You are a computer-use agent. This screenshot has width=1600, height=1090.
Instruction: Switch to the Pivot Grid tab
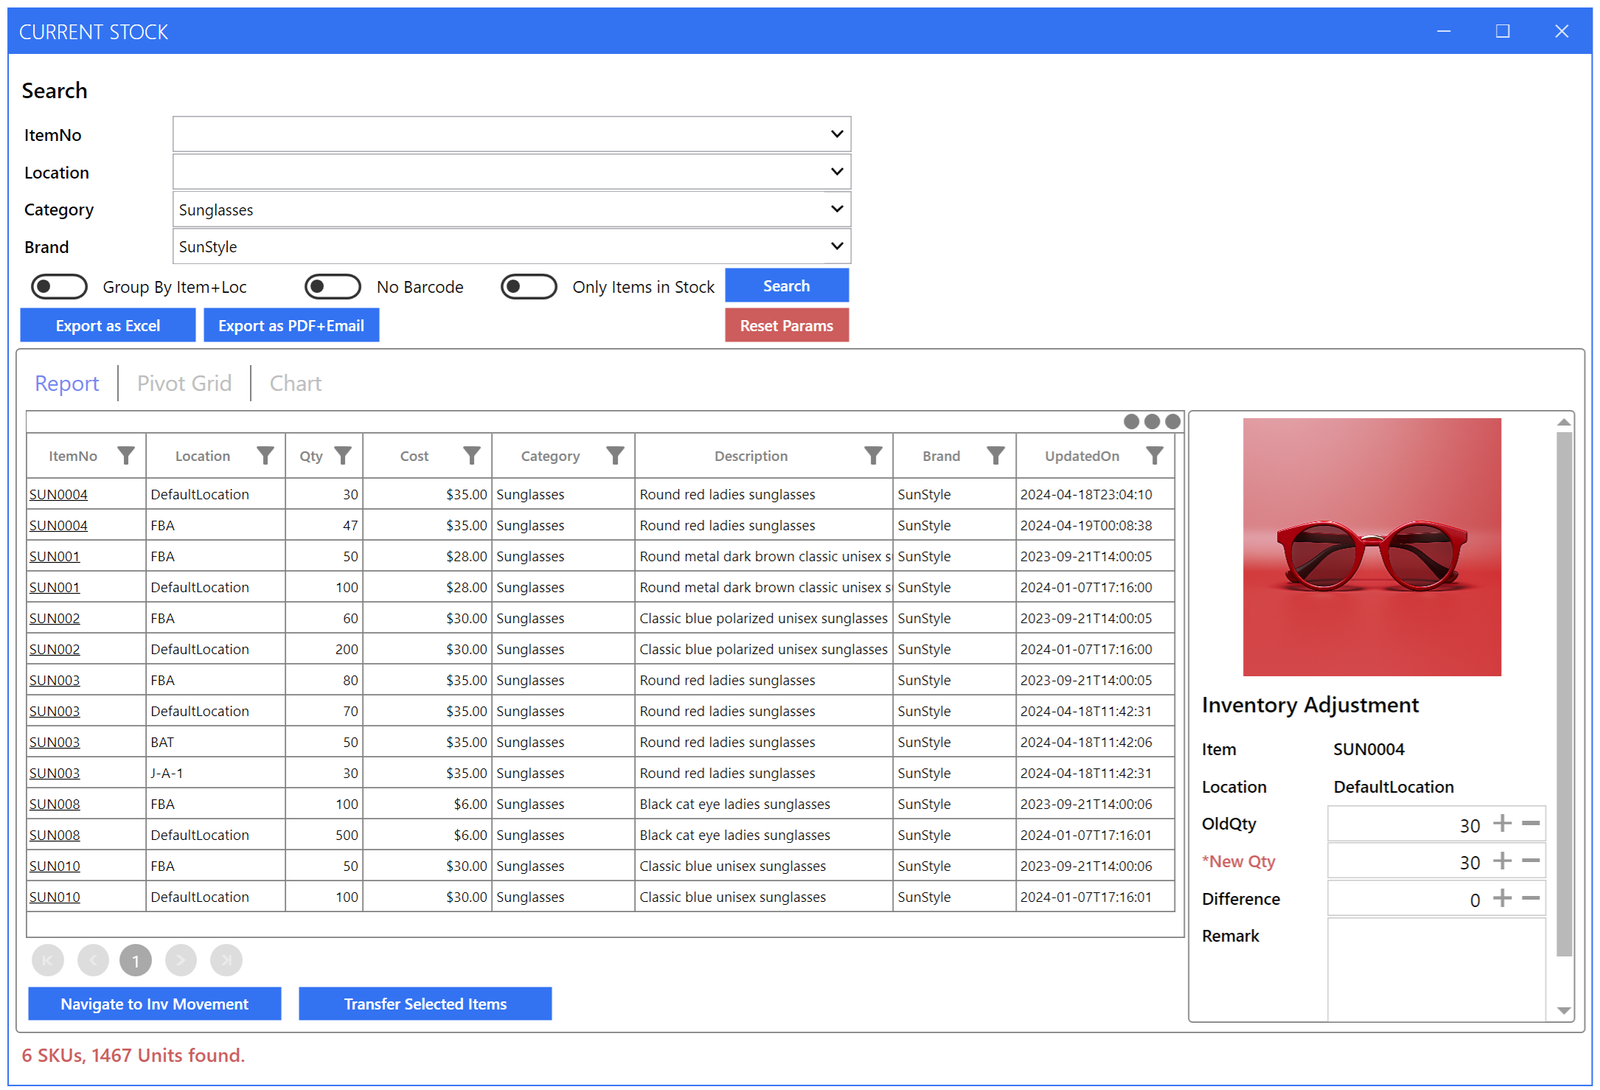coord(184,384)
